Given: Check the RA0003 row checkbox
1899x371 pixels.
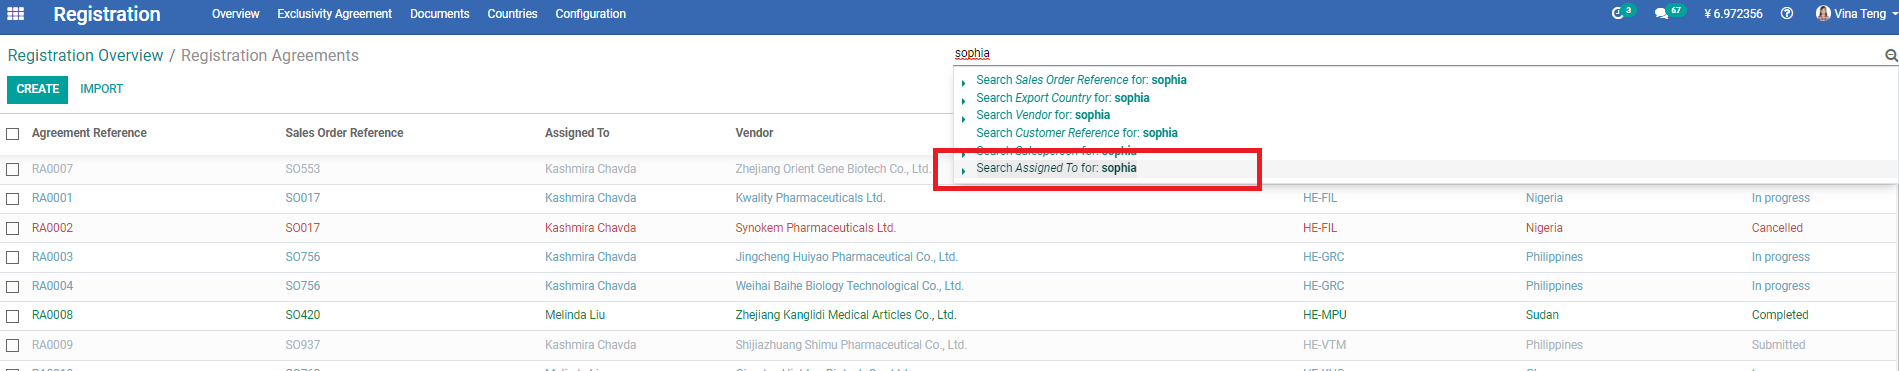Looking at the screenshot, I should (13, 258).
